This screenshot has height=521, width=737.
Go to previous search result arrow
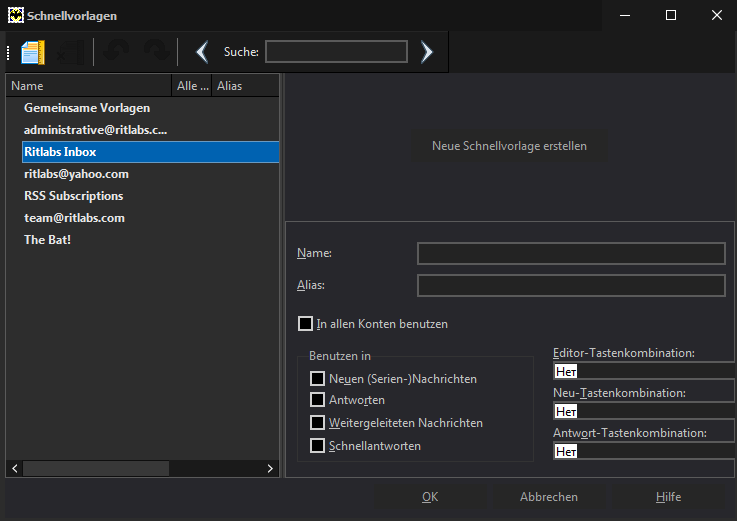pyautogui.click(x=202, y=52)
